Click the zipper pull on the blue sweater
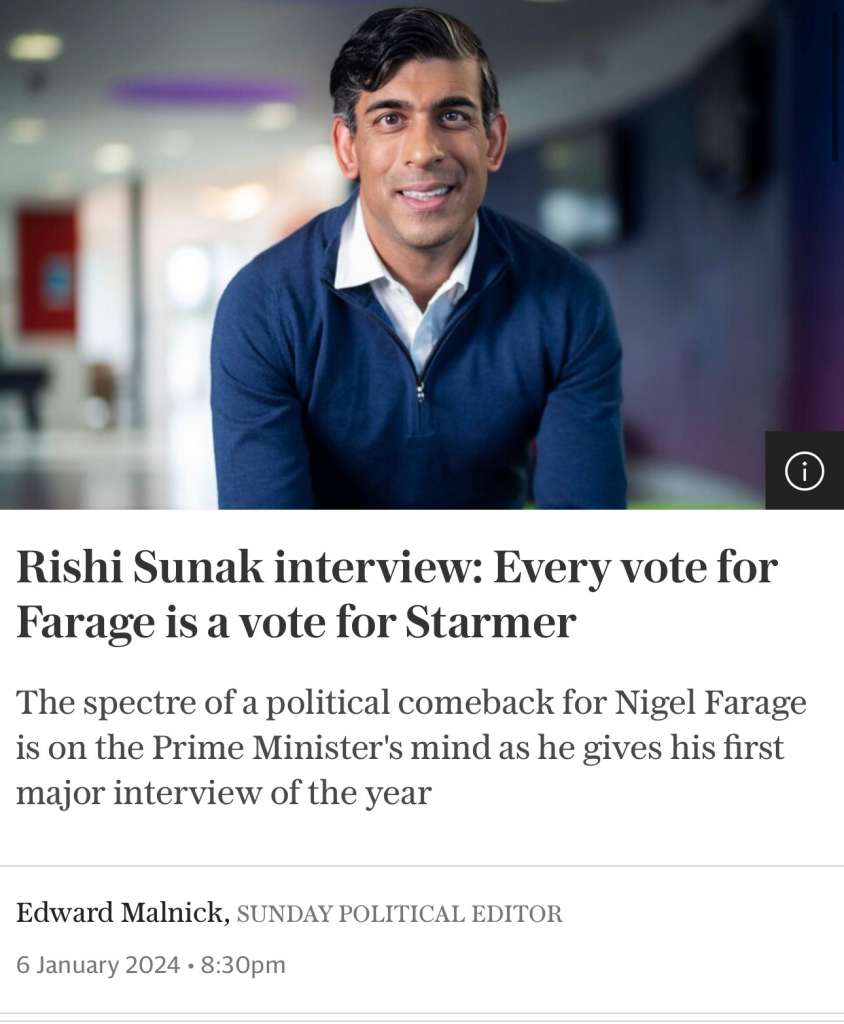The height and width of the screenshot is (1024, 844). pos(420,391)
